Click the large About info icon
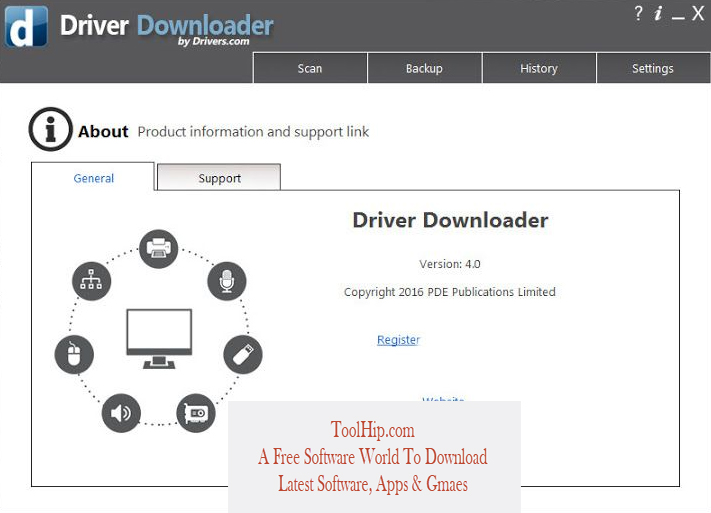 [x=50, y=129]
